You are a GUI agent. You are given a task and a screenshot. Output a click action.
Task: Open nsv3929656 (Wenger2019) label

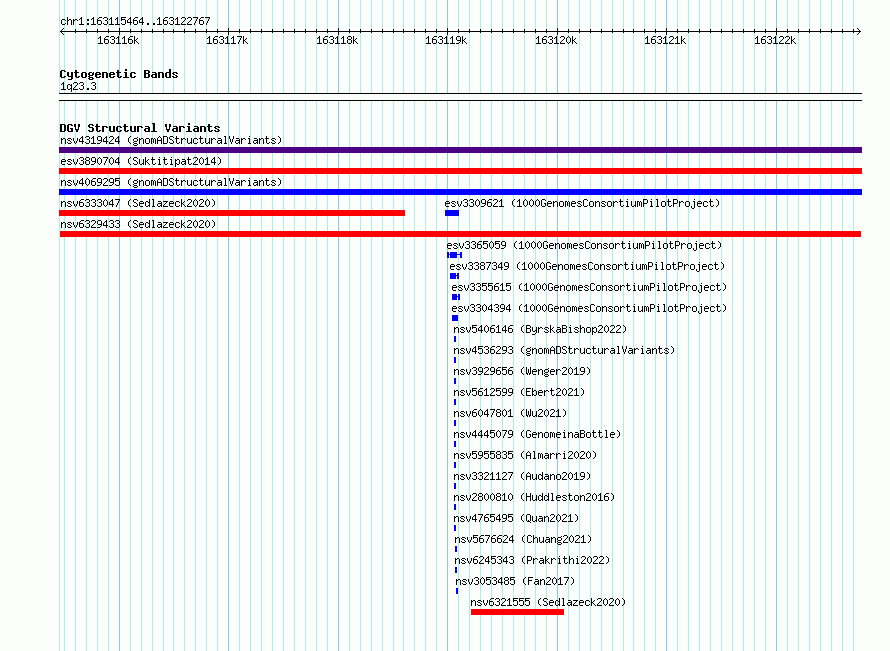tap(522, 371)
